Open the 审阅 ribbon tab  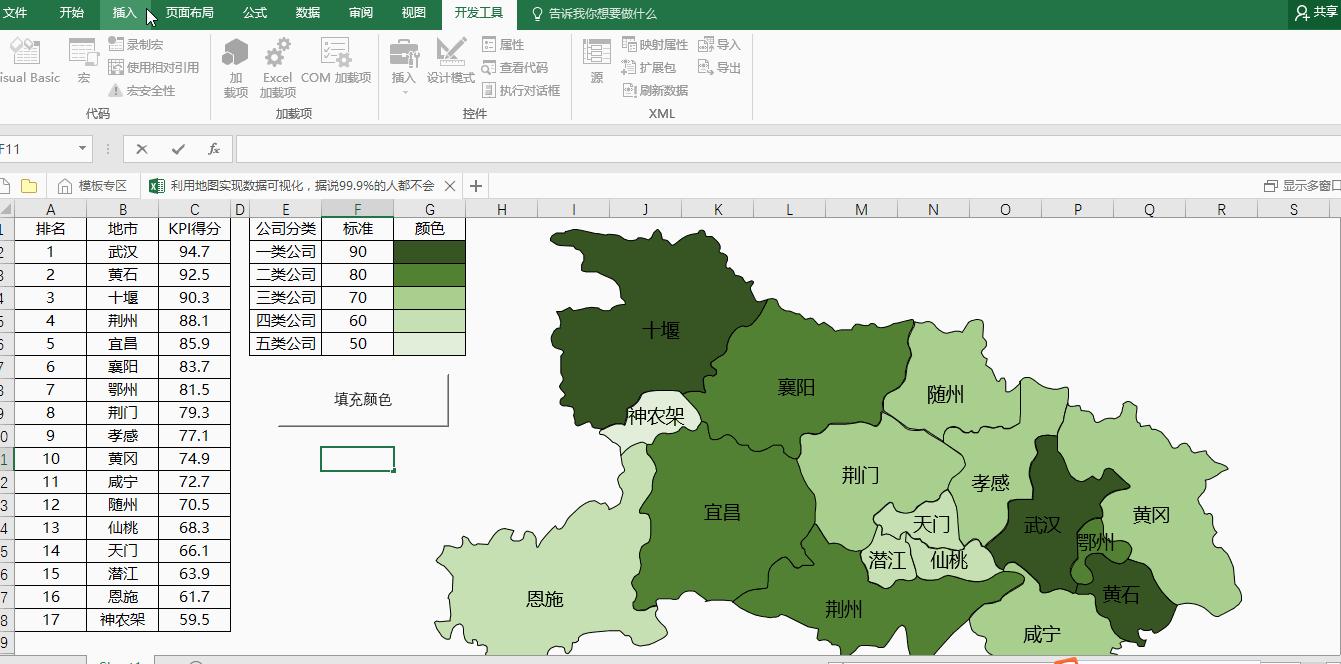360,13
